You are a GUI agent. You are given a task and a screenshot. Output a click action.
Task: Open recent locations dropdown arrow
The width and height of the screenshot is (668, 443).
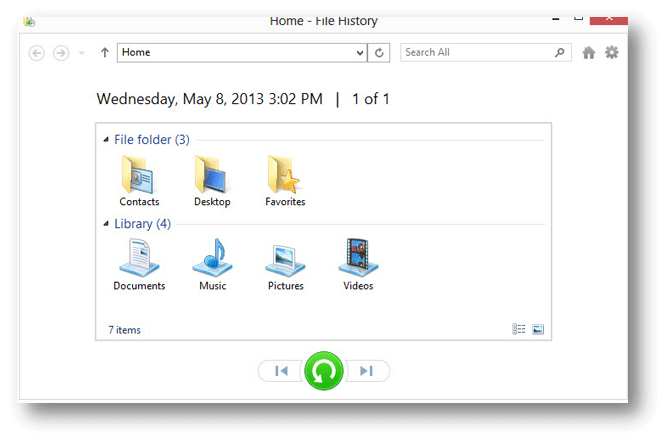[x=81, y=53]
